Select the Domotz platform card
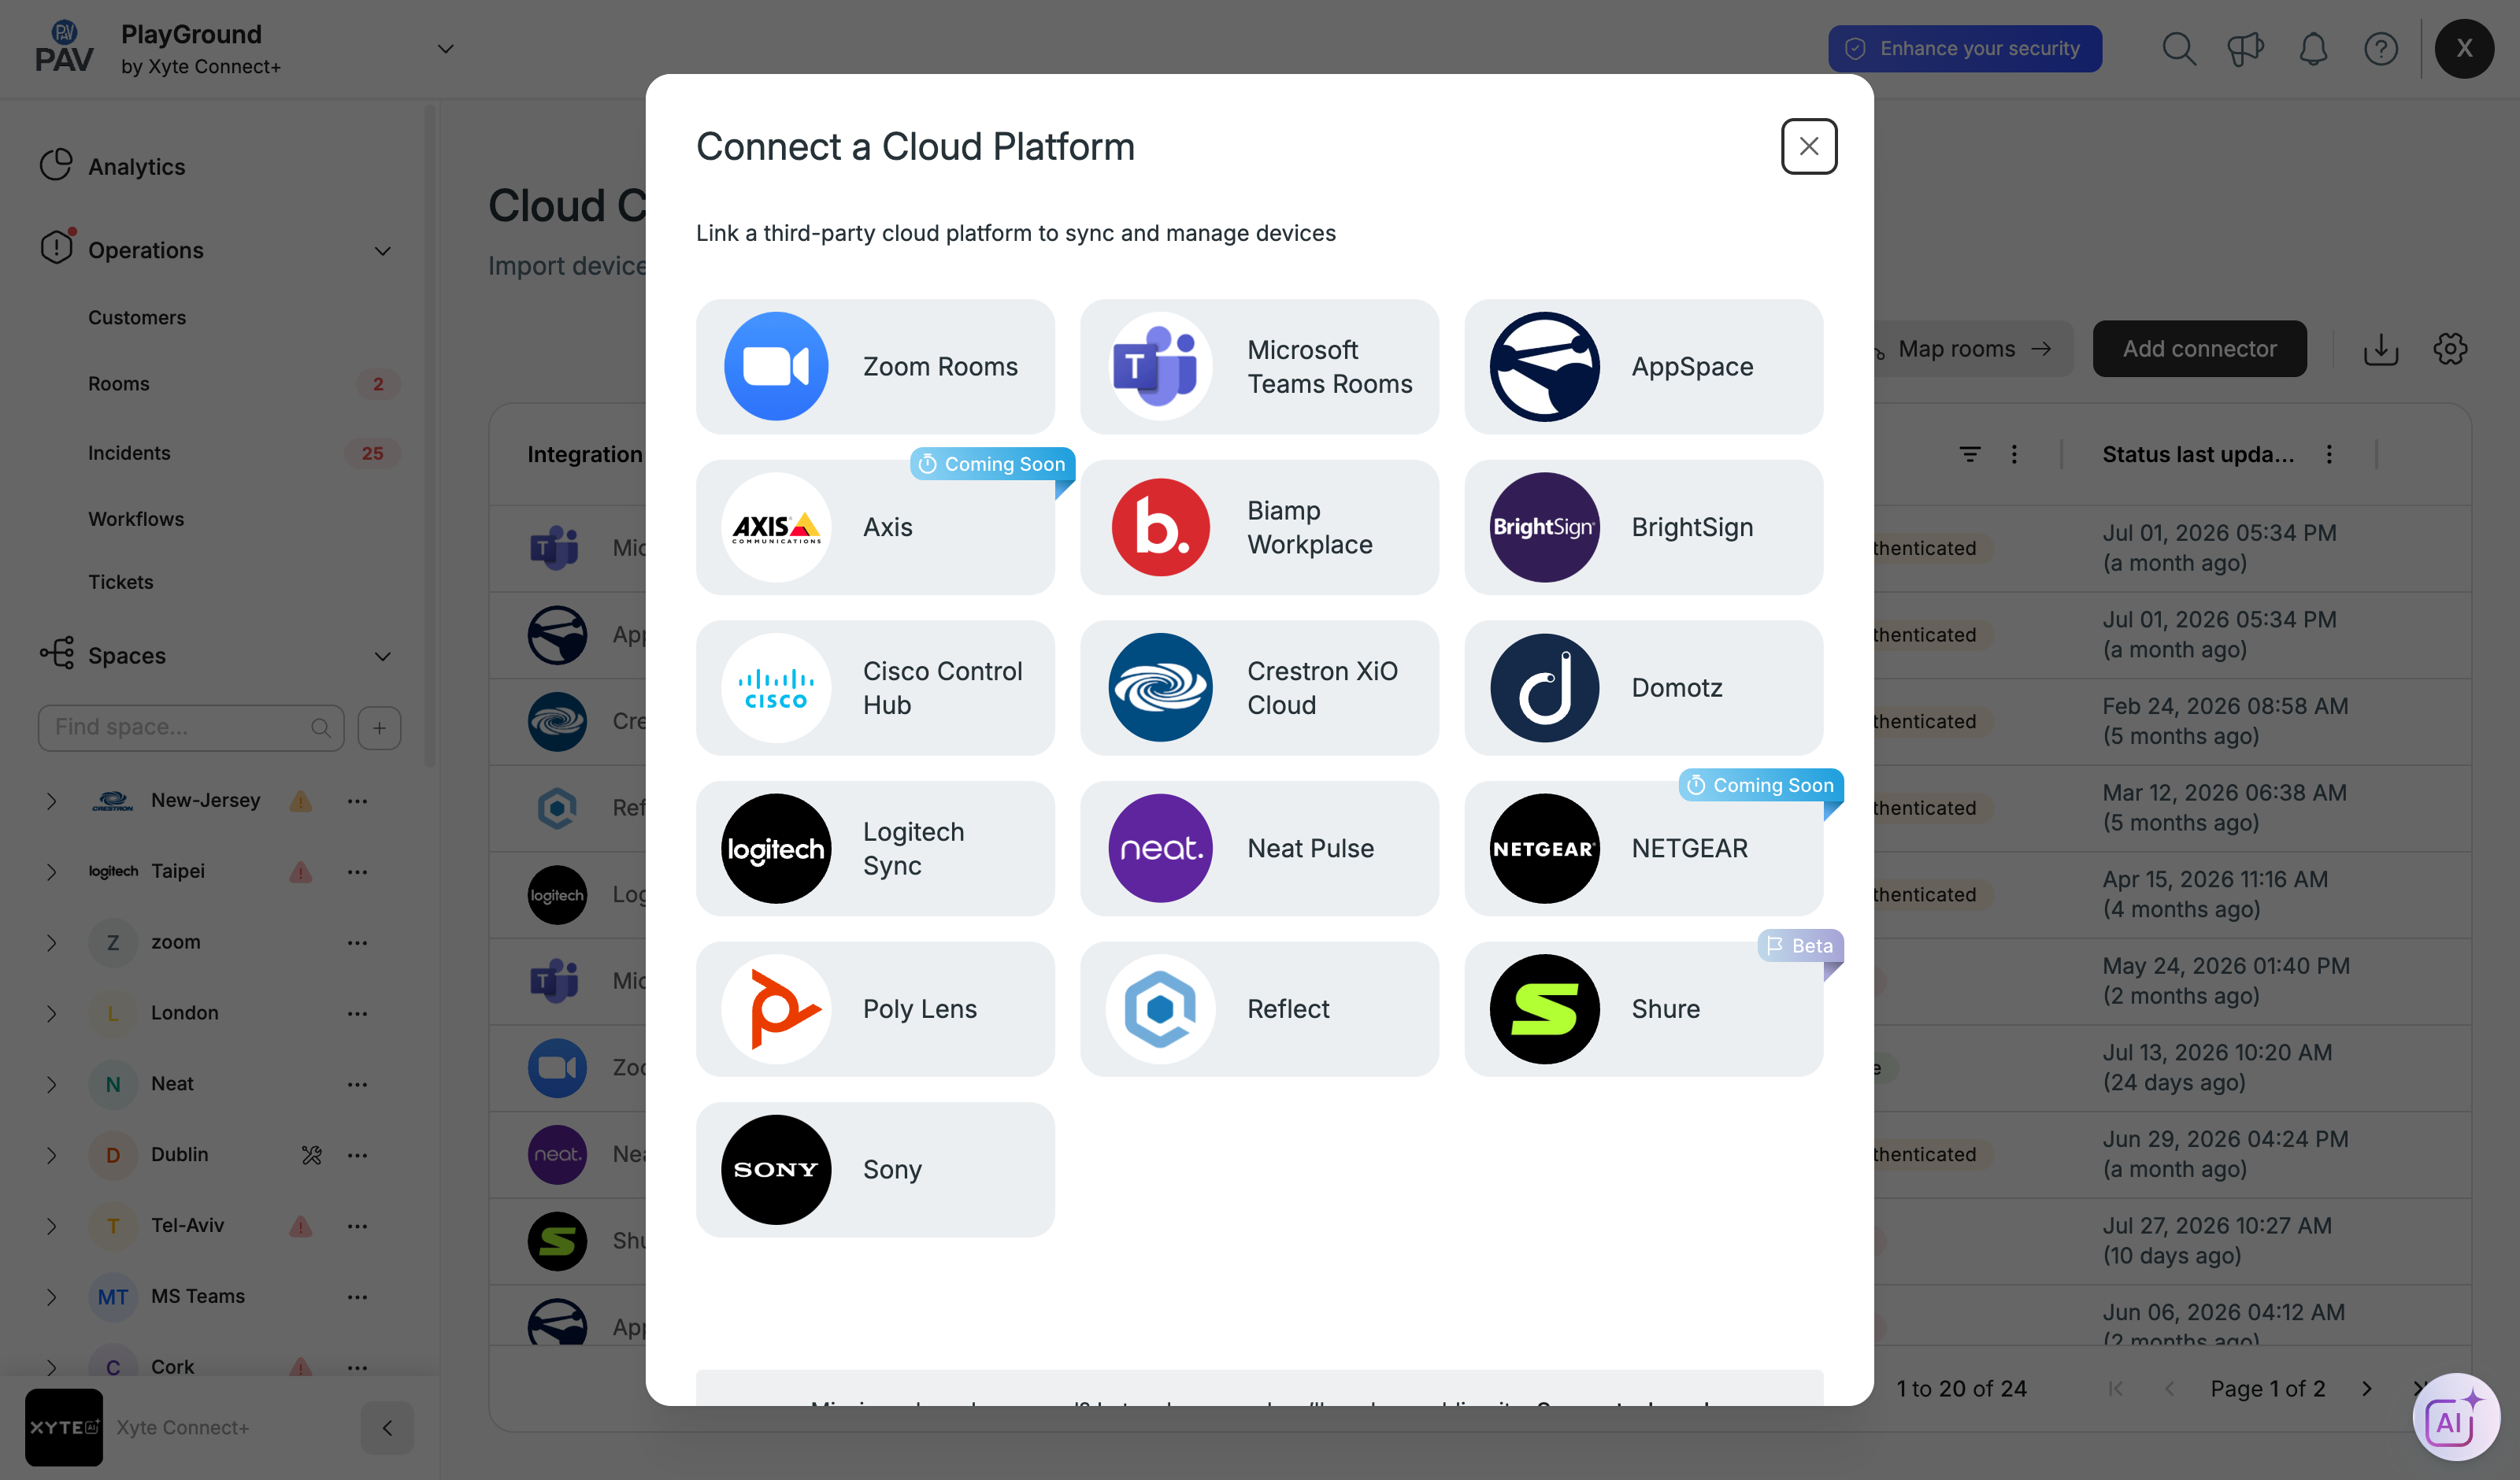 pos(1643,688)
